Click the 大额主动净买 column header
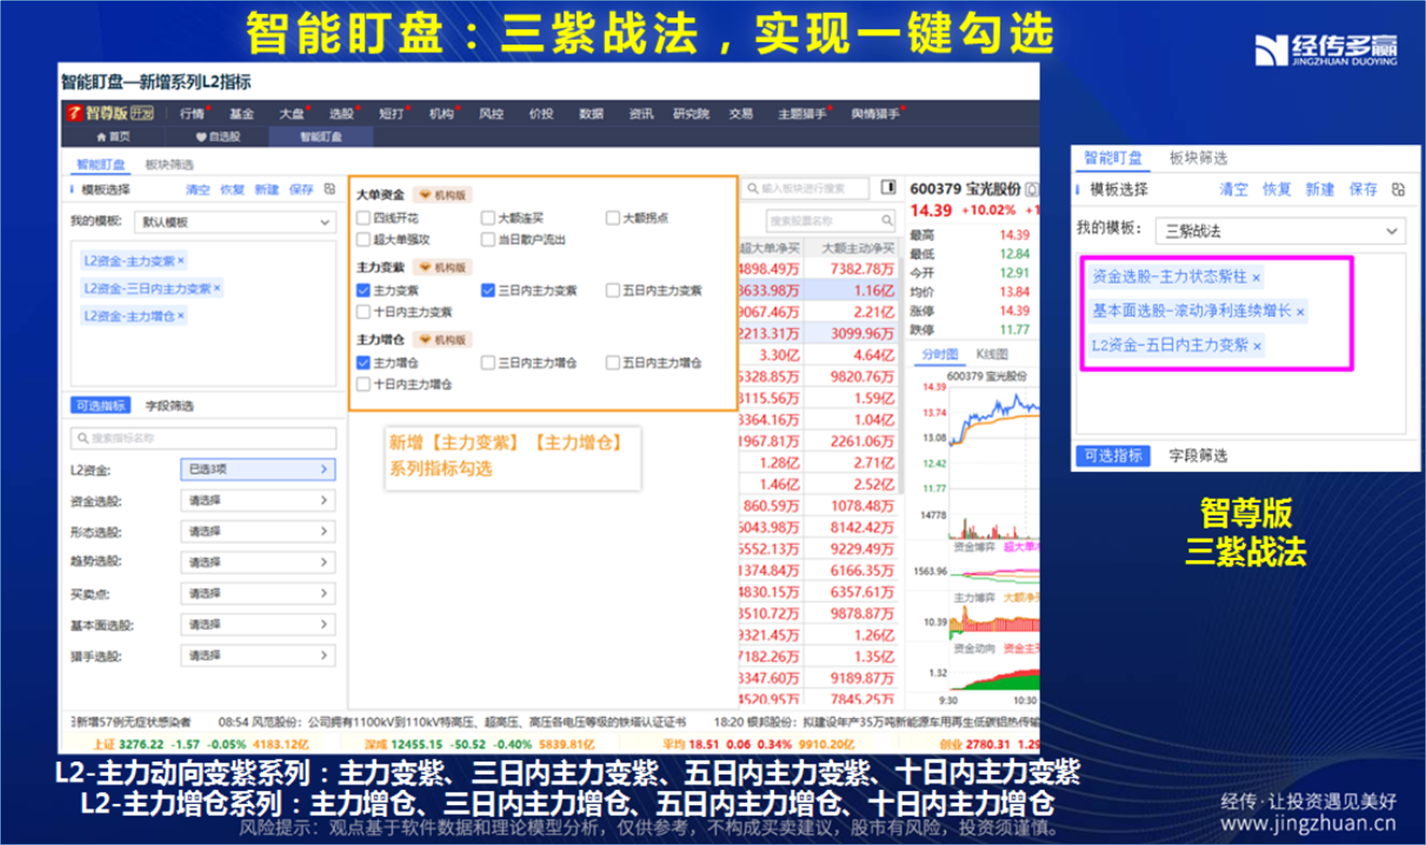Screen dimensions: 1426x845 coord(857,248)
